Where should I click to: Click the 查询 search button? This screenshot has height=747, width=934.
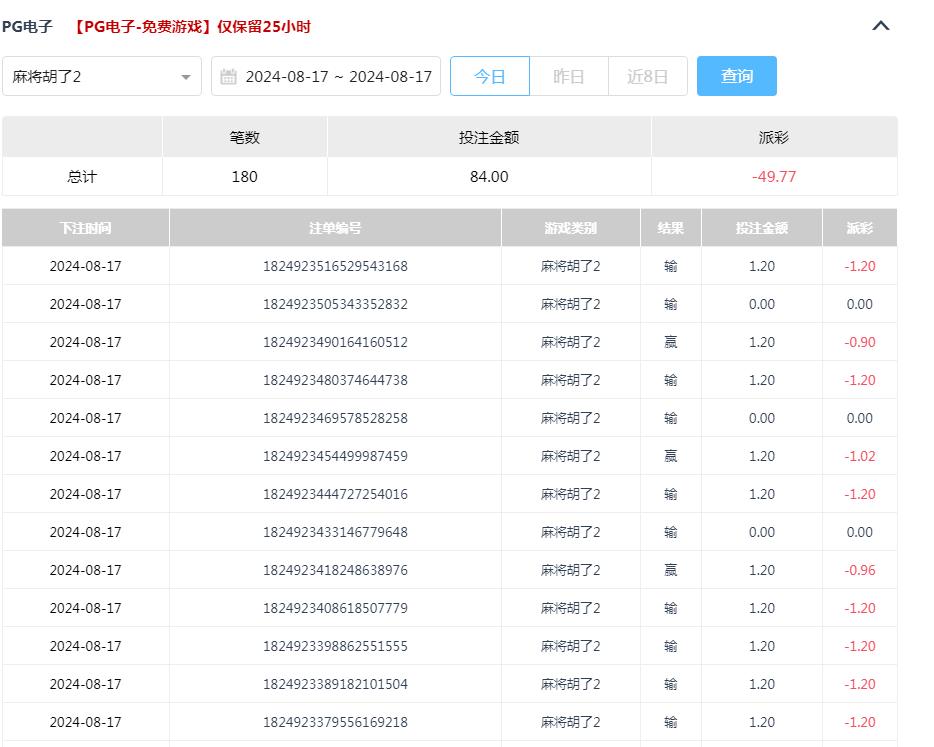[x=737, y=76]
